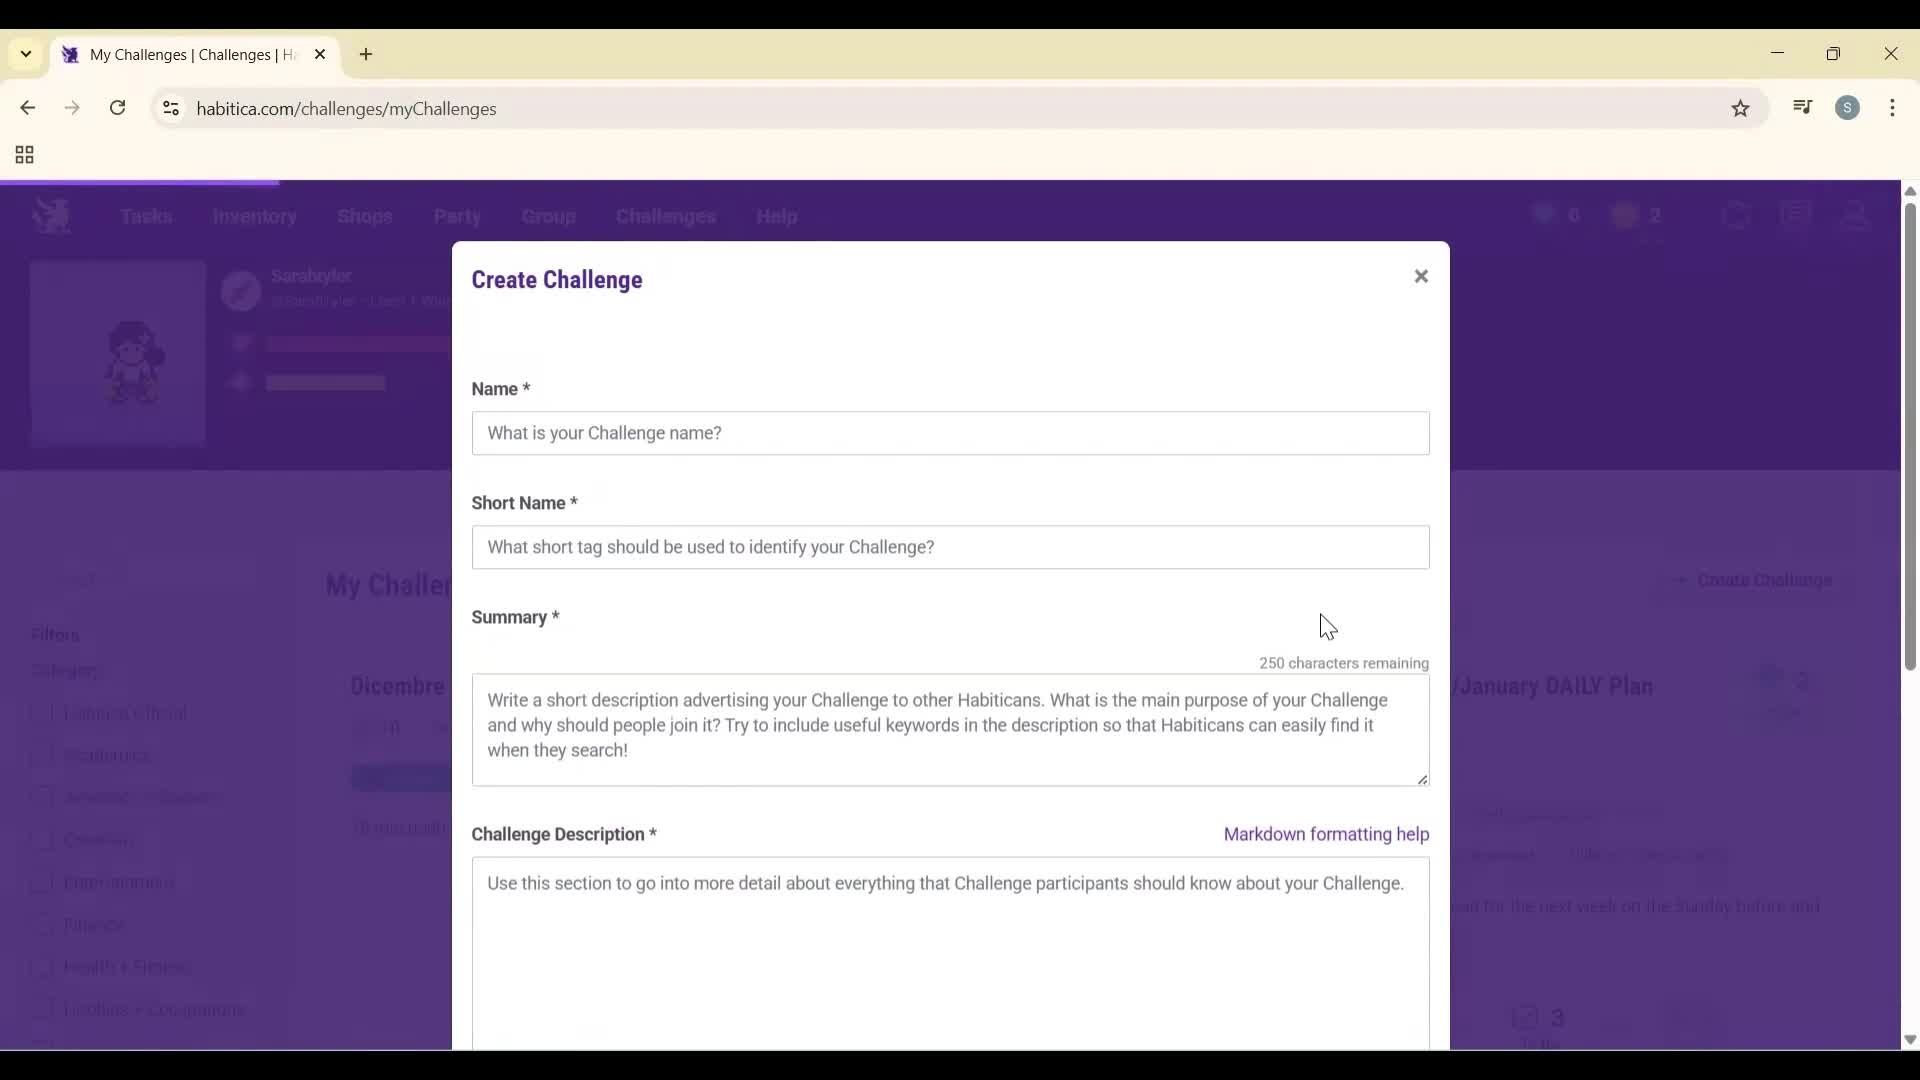
Task: Open the Habitica home gryphon logo
Action: click(x=51, y=215)
